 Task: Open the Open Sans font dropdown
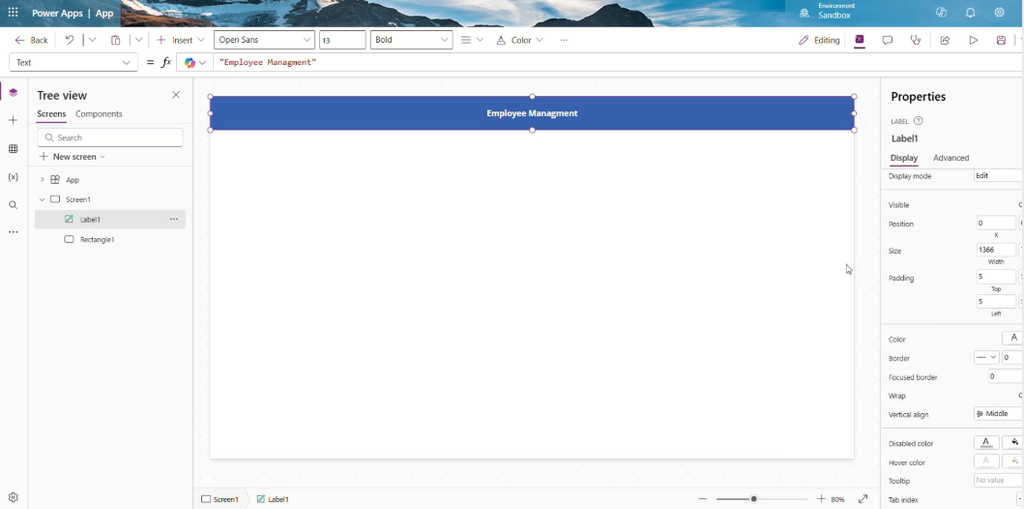(264, 40)
